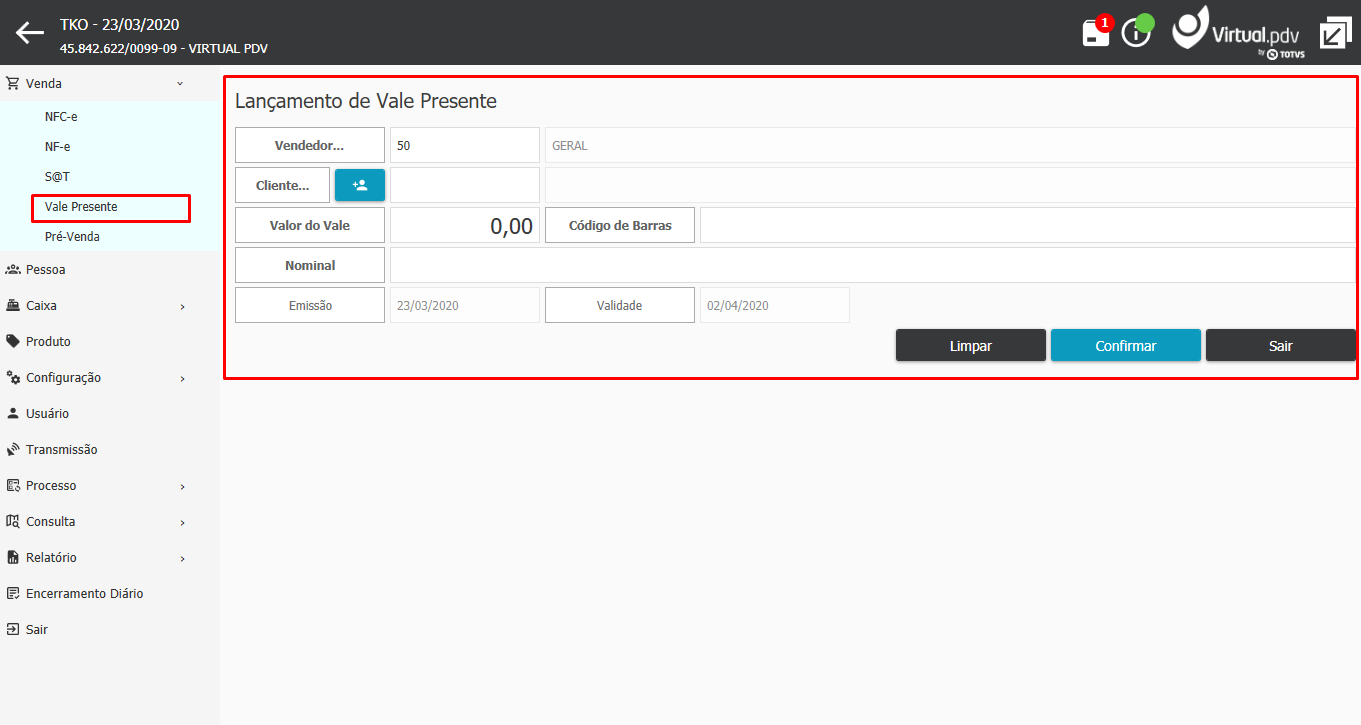Click the Consulta search icon
The height and width of the screenshot is (725, 1361).
[x=13, y=522]
